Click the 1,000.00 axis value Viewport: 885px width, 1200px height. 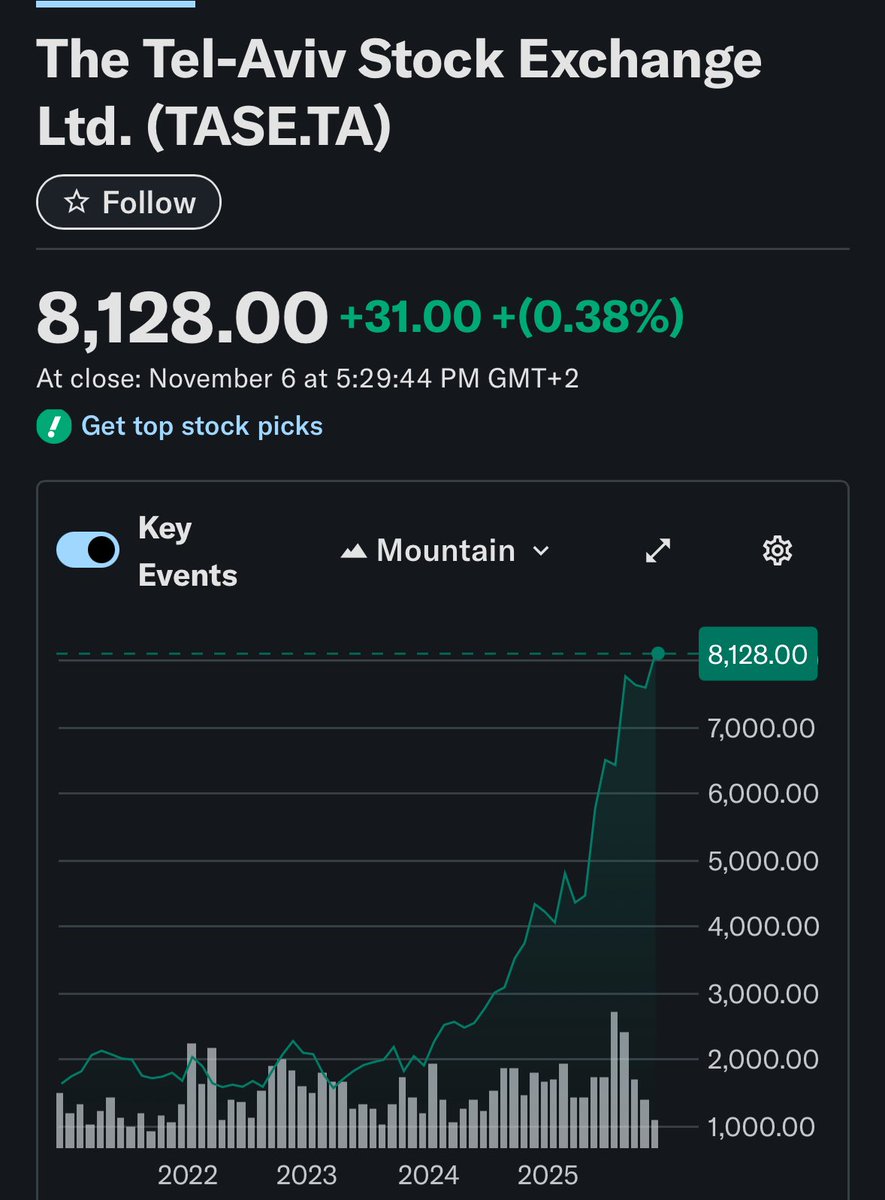[x=763, y=1127]
